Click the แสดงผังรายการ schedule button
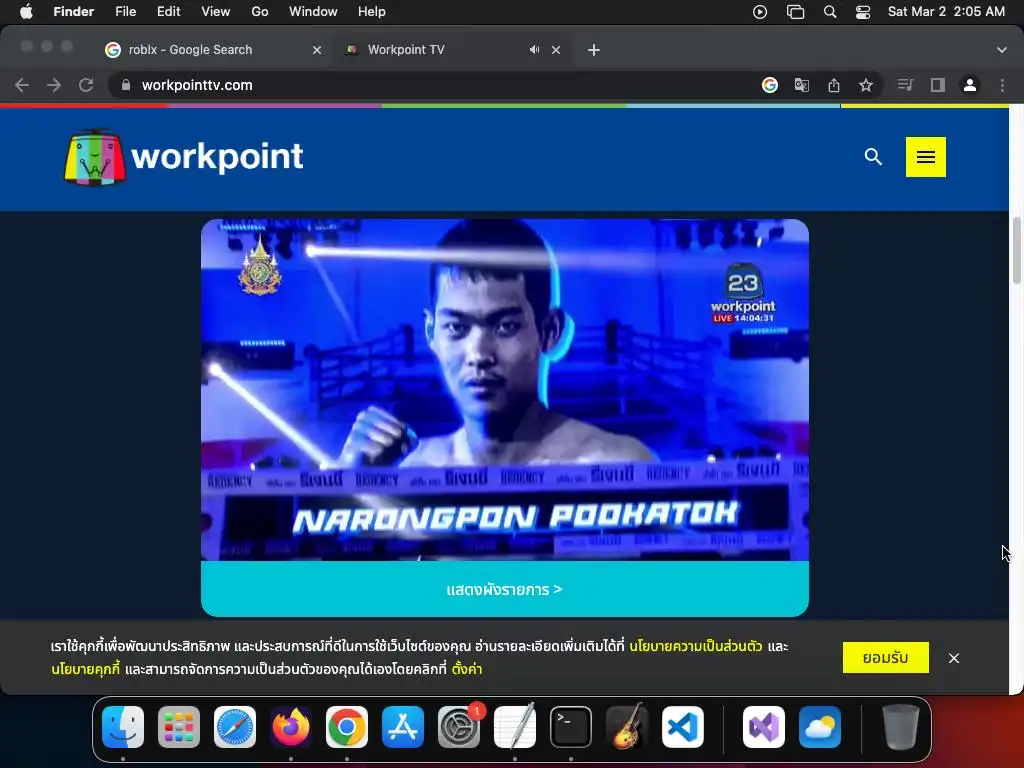1024x768 pixels. pyautogui.click(x=505, y=589)
